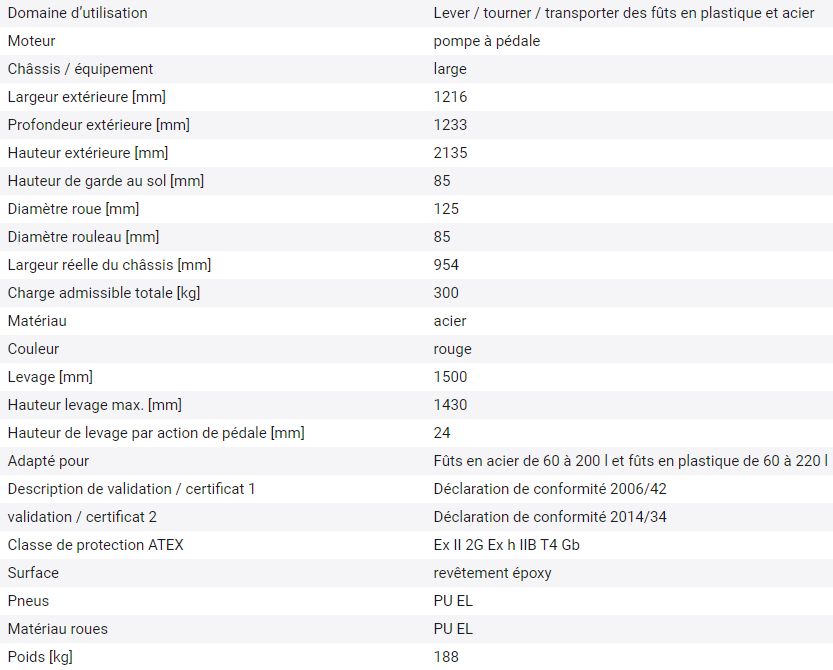
Task: Select the 2135 outer height value
Action: point(450,153)
